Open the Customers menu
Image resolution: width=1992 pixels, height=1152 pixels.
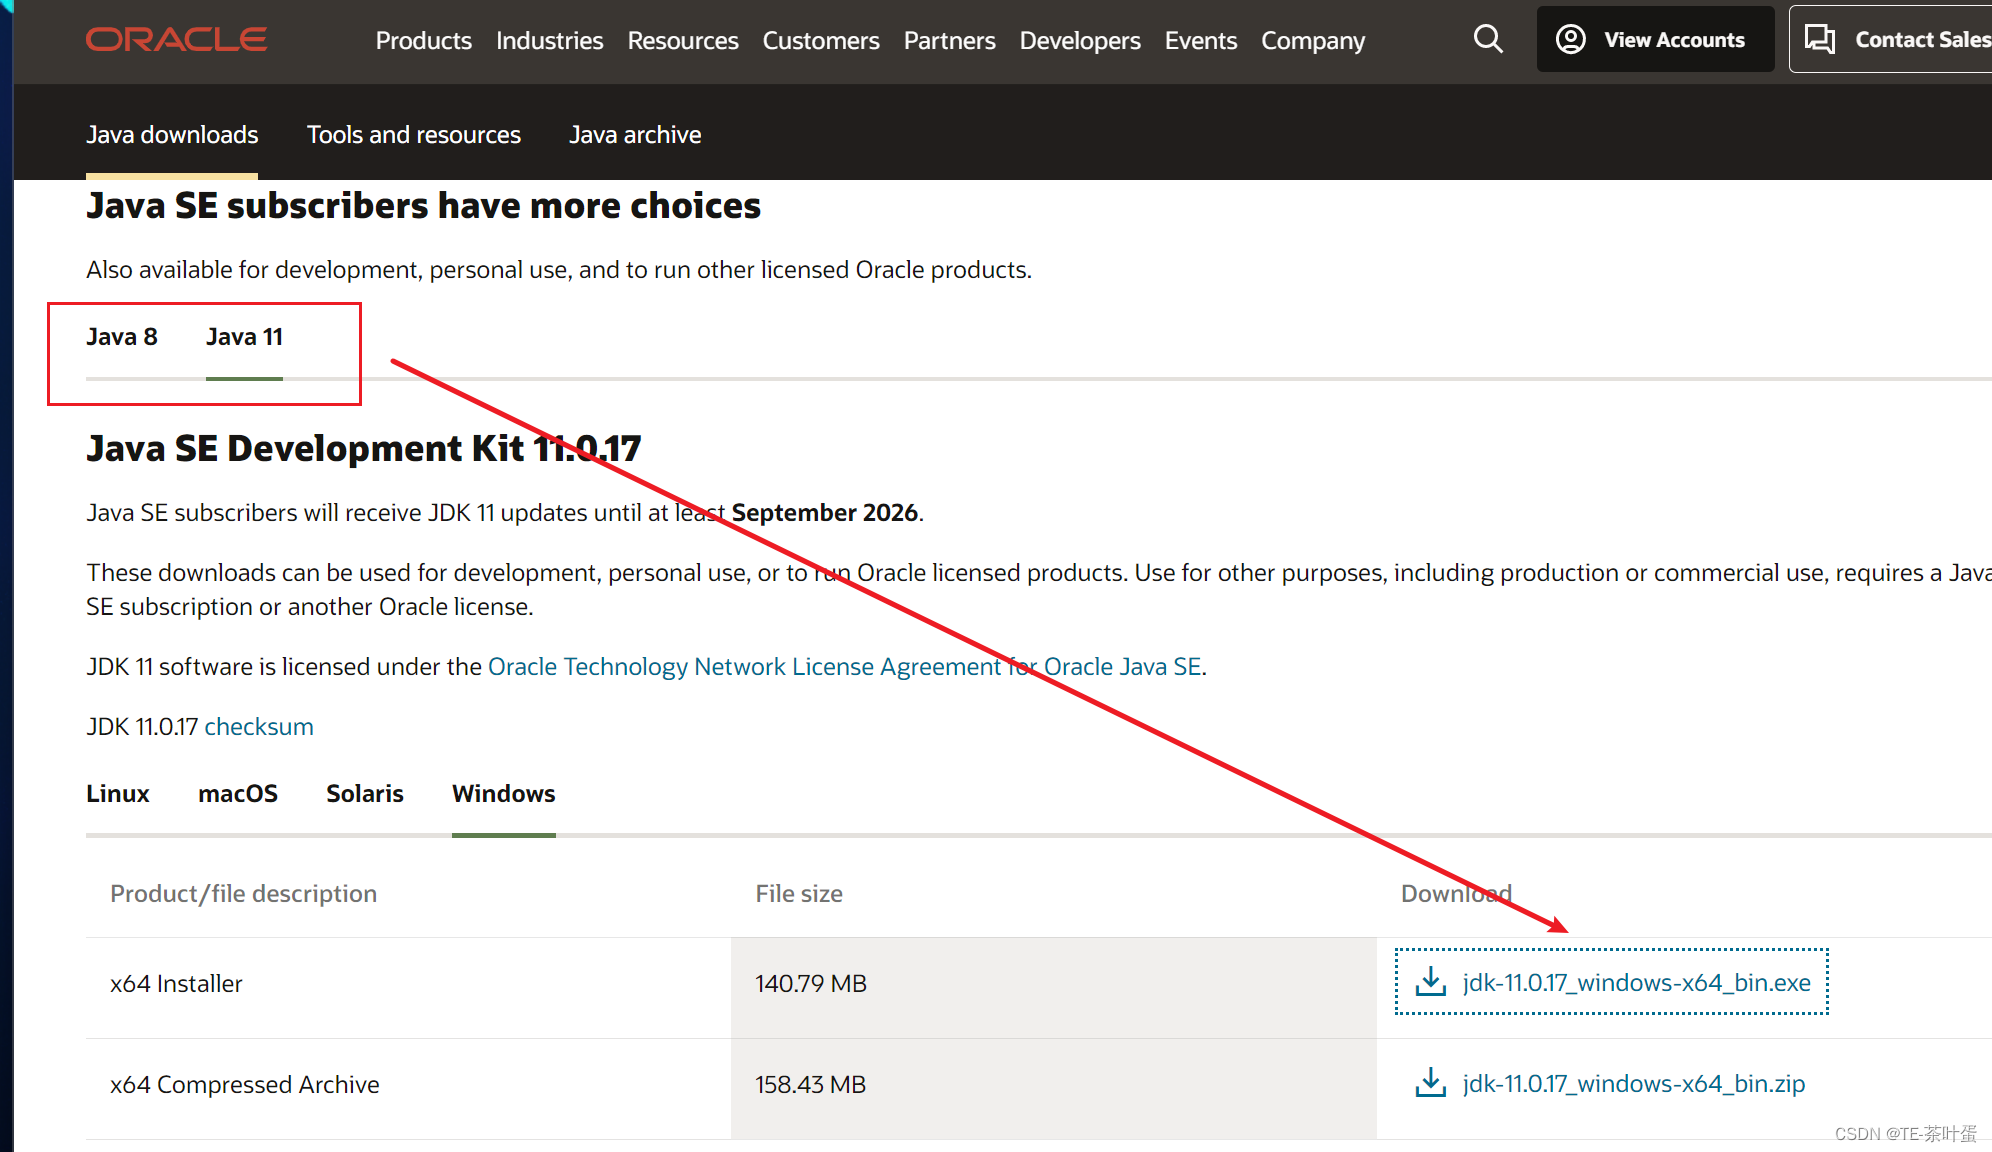click(821, 40)
